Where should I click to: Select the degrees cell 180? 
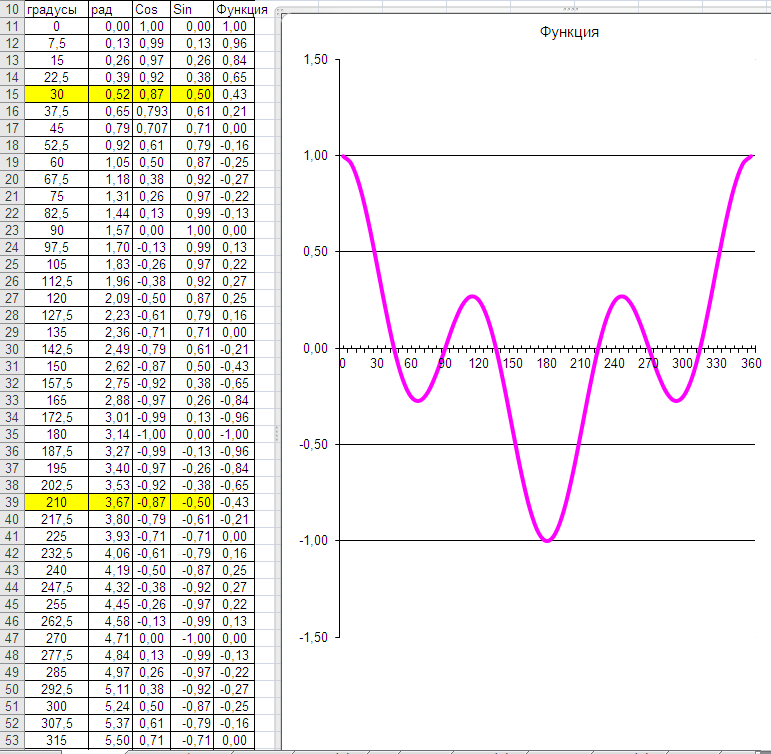point(57,434)
